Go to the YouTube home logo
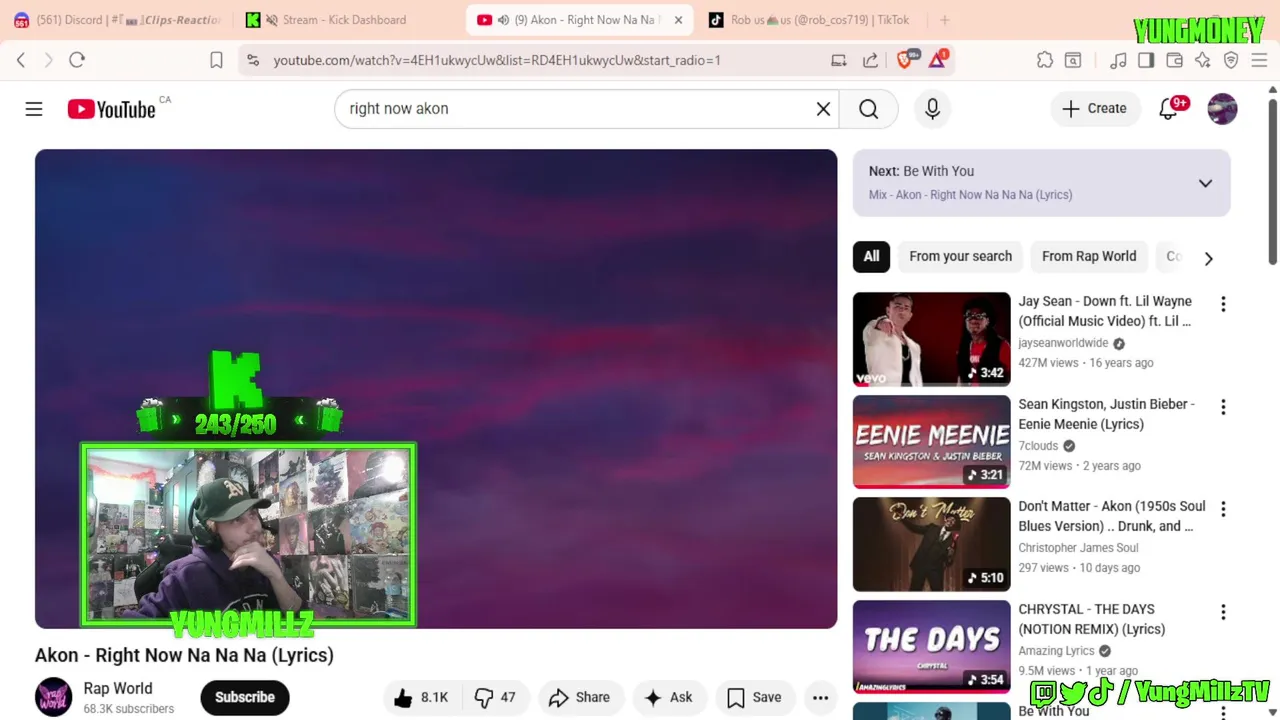This screenshot has height=720, width=1280. pyautogui.click(x=112, y=109)
